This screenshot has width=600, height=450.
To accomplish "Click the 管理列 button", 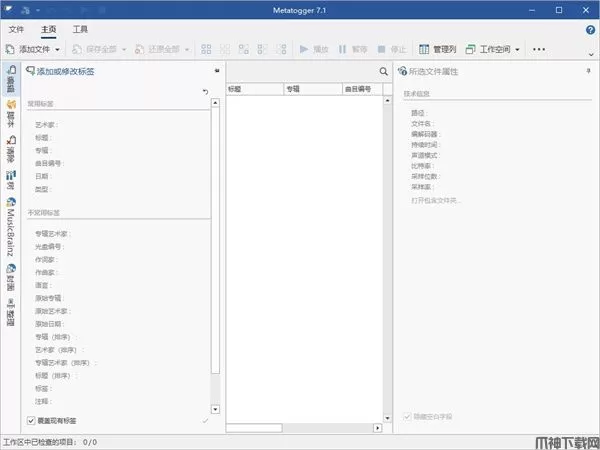I will click(x=438, y=49).
